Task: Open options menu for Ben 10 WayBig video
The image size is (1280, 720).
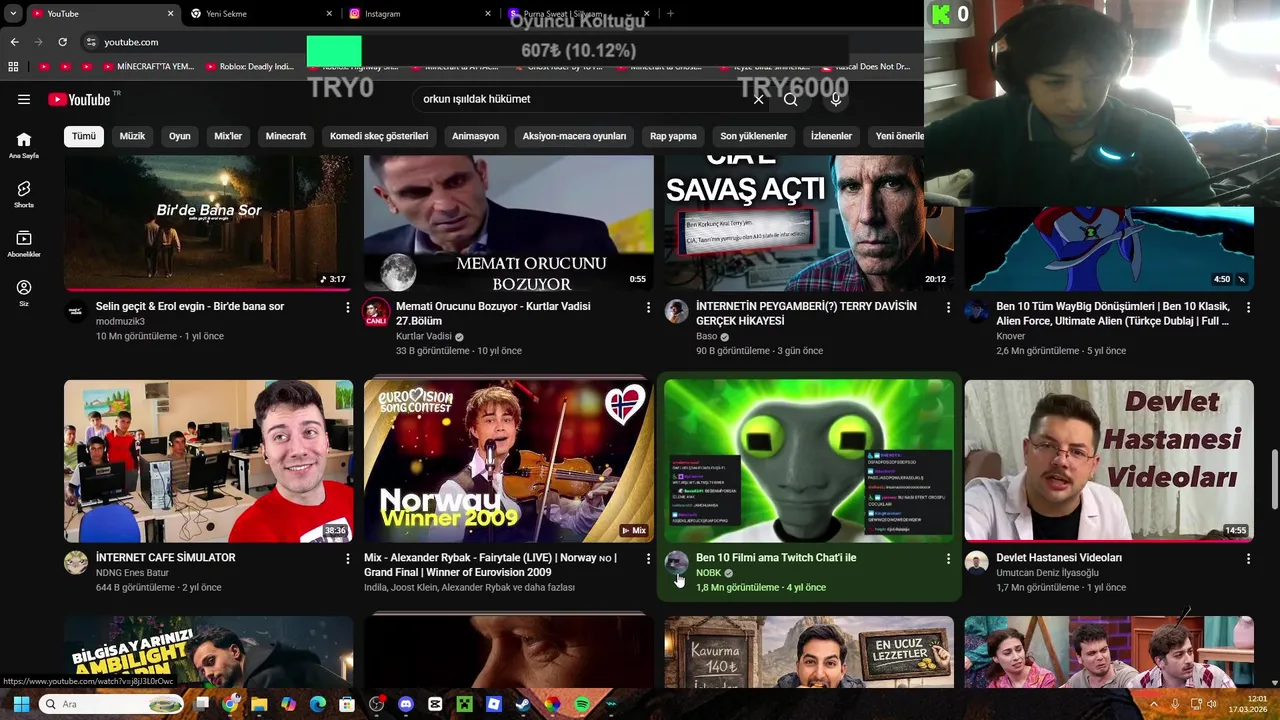Action: 1248,307
